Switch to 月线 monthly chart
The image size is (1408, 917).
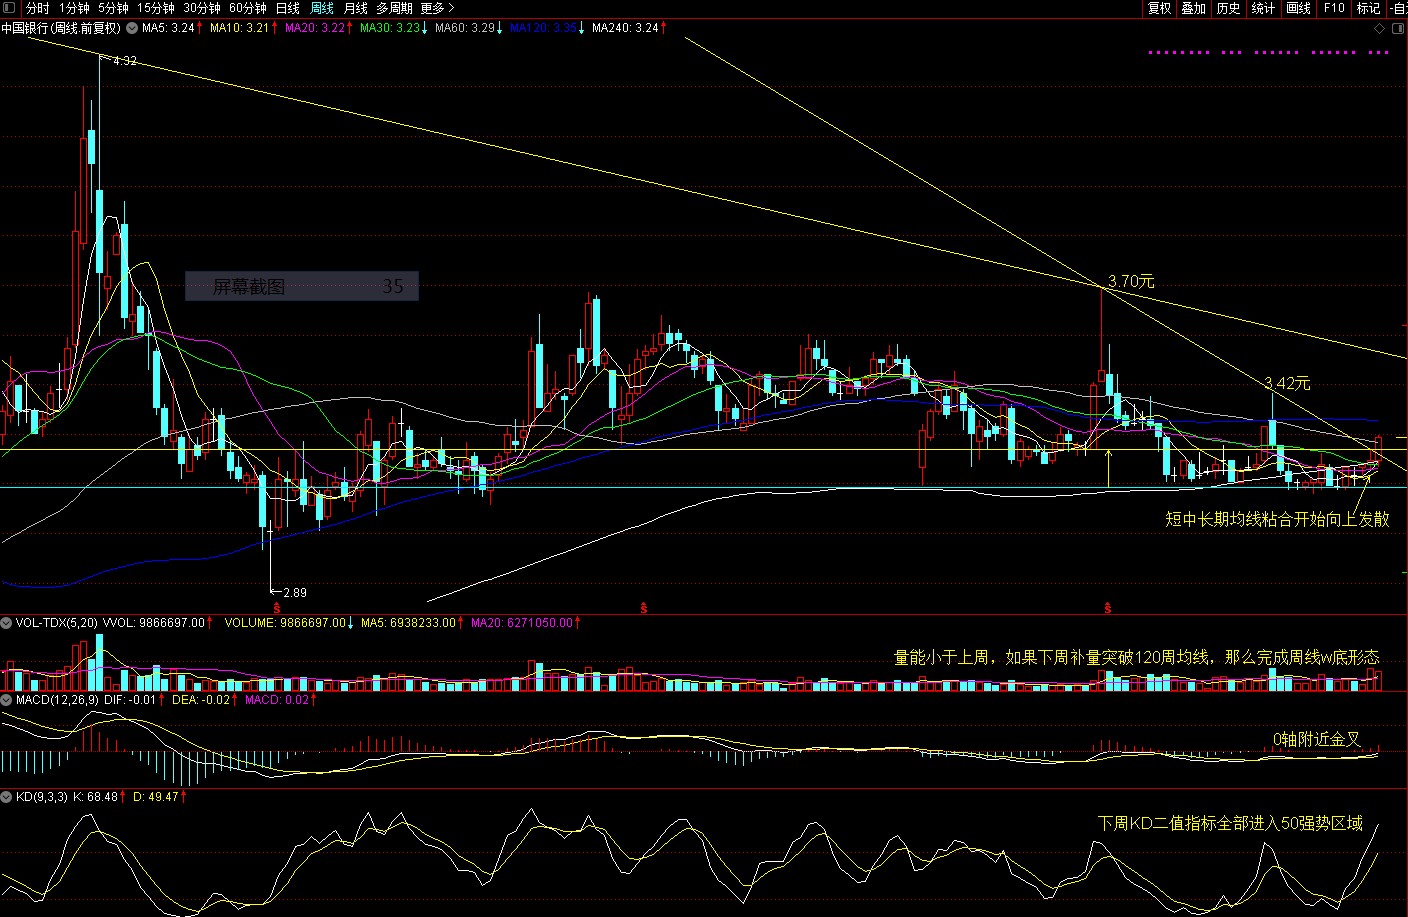pos(356,8)
